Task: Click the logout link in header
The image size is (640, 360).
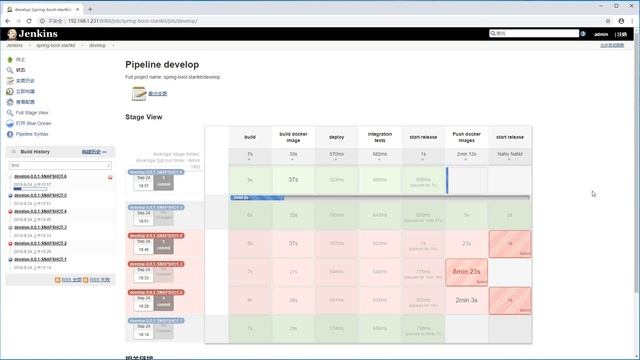Action: [x=621, y=34]
